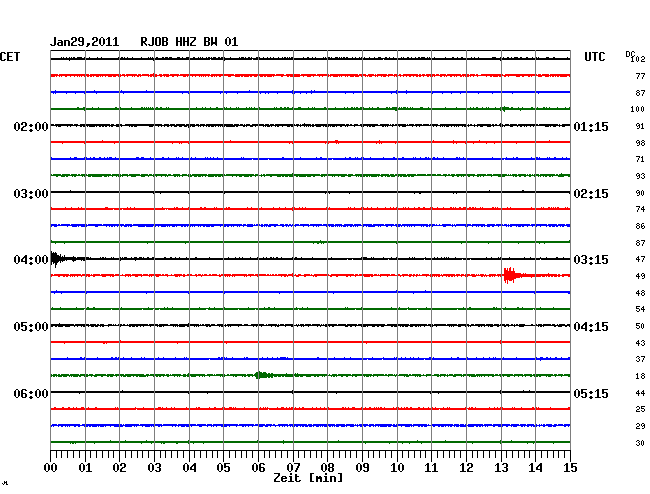Click the 01:15 UTC time label
The image size is (650, 494).
pos(591,126)
